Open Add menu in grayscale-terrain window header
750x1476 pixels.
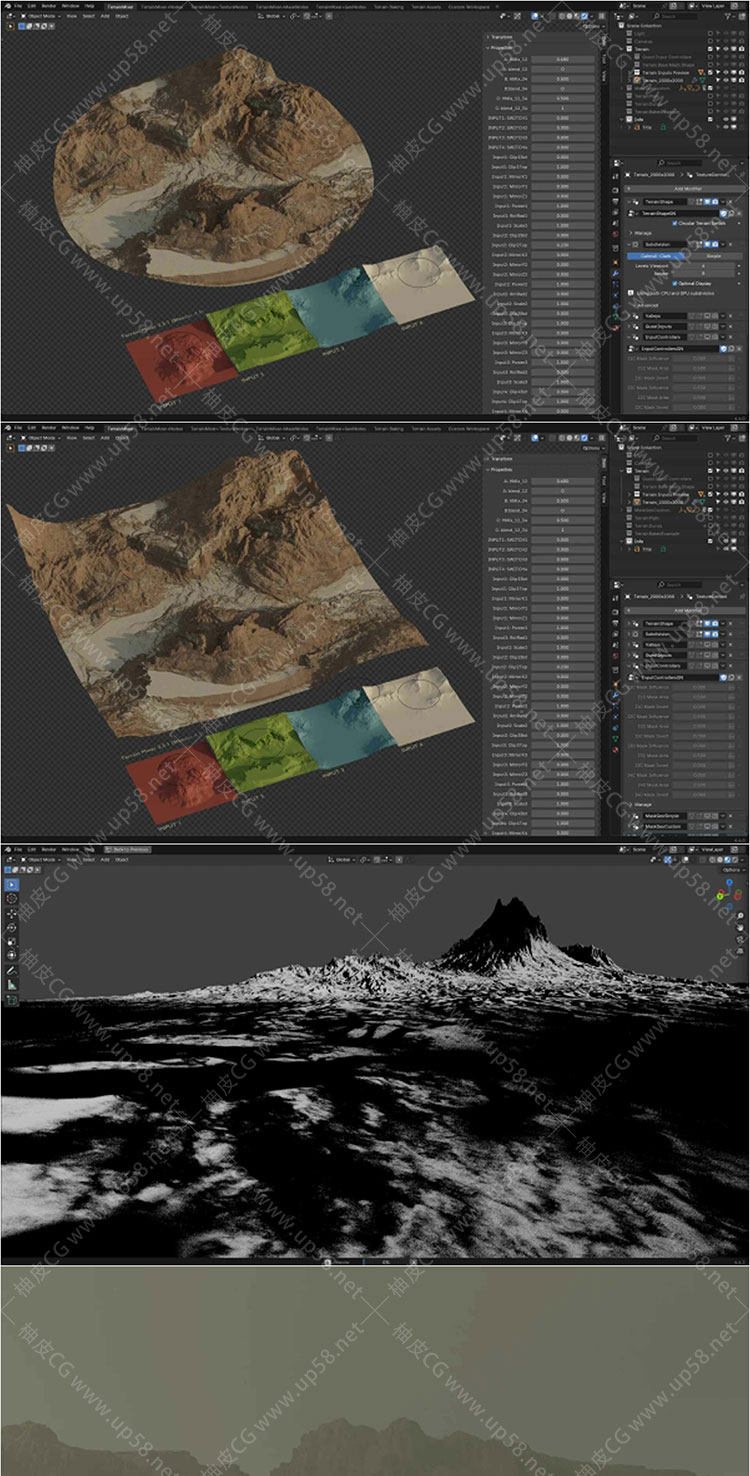pyautogui.click(x=104, y=859)
